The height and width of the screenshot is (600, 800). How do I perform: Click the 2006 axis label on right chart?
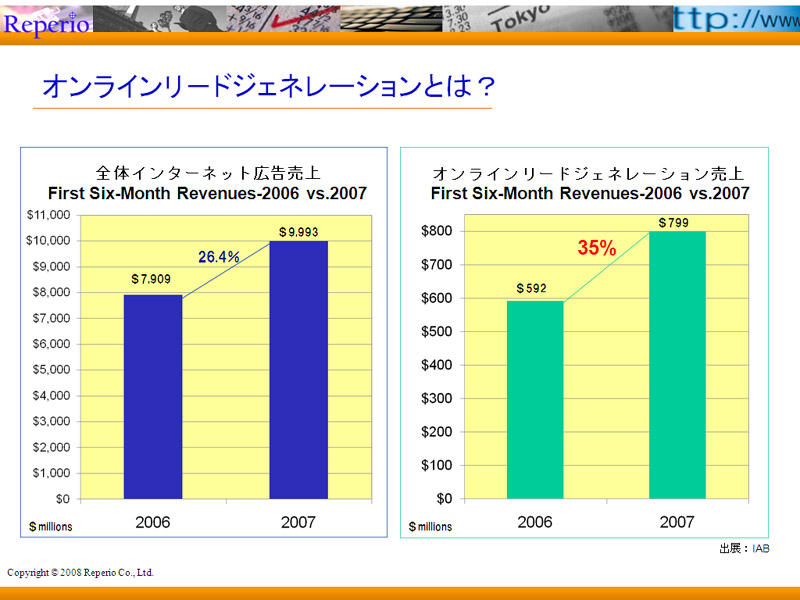pyautogui.click(x=535, y=522)
